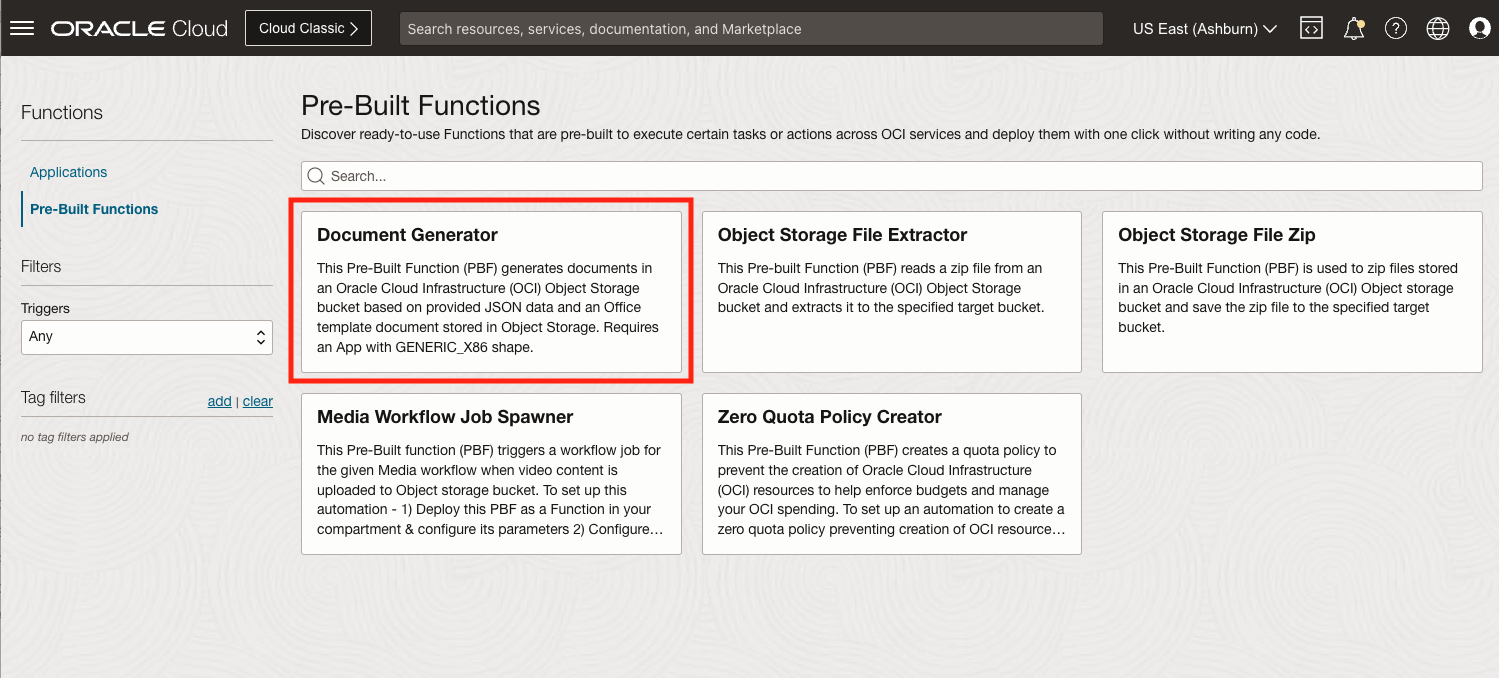
Task: Click the top resources search bar
Action: pos(751,28)
